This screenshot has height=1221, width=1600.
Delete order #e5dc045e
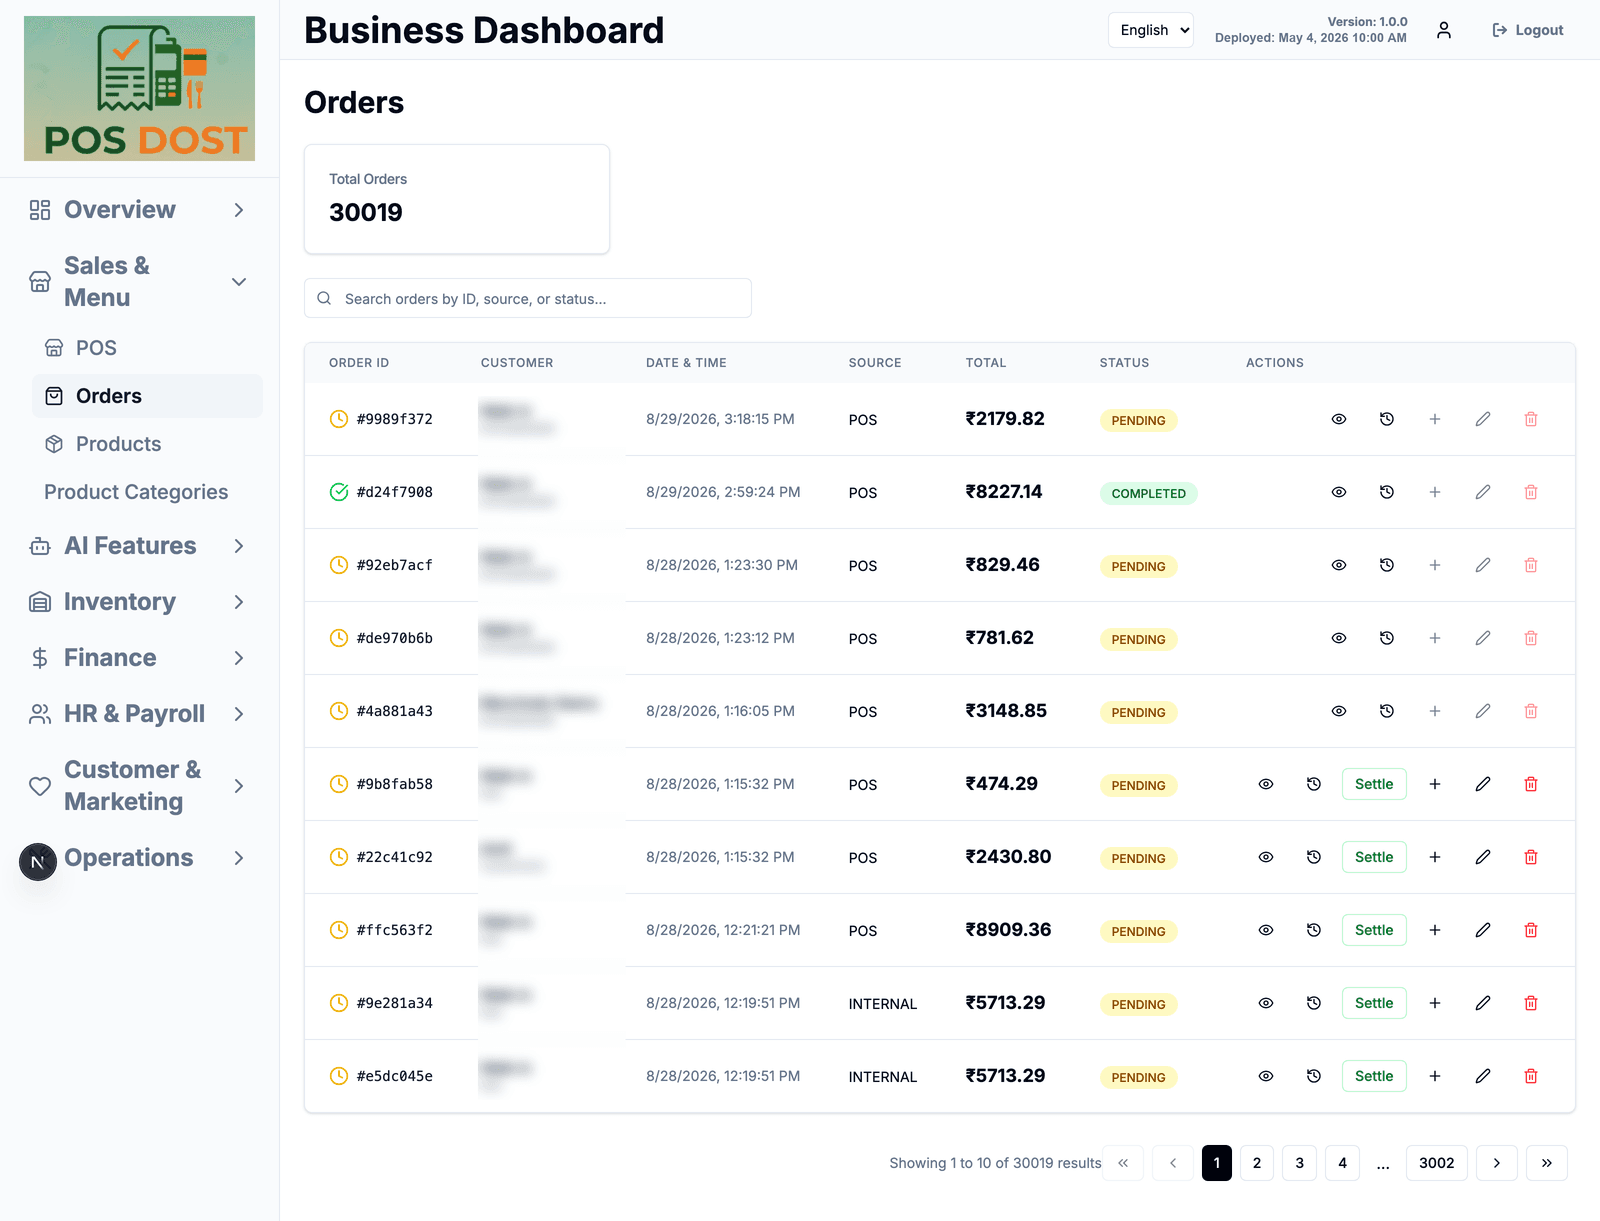coord(1531,1076)
